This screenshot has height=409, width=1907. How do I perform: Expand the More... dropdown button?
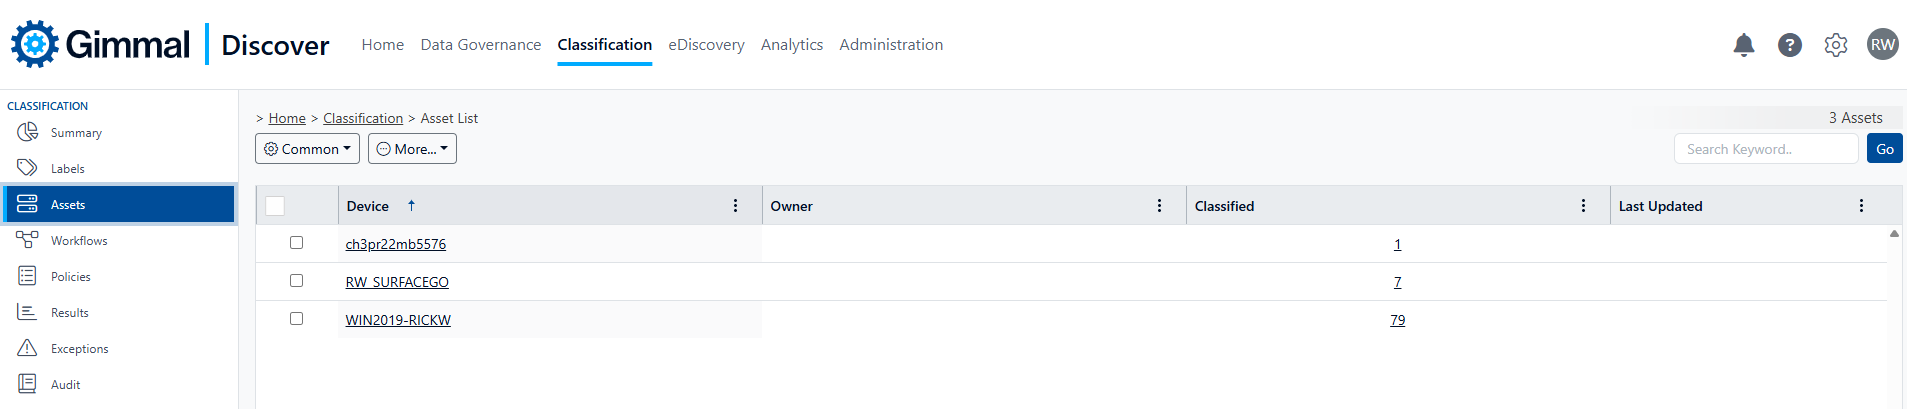(412, 149)
